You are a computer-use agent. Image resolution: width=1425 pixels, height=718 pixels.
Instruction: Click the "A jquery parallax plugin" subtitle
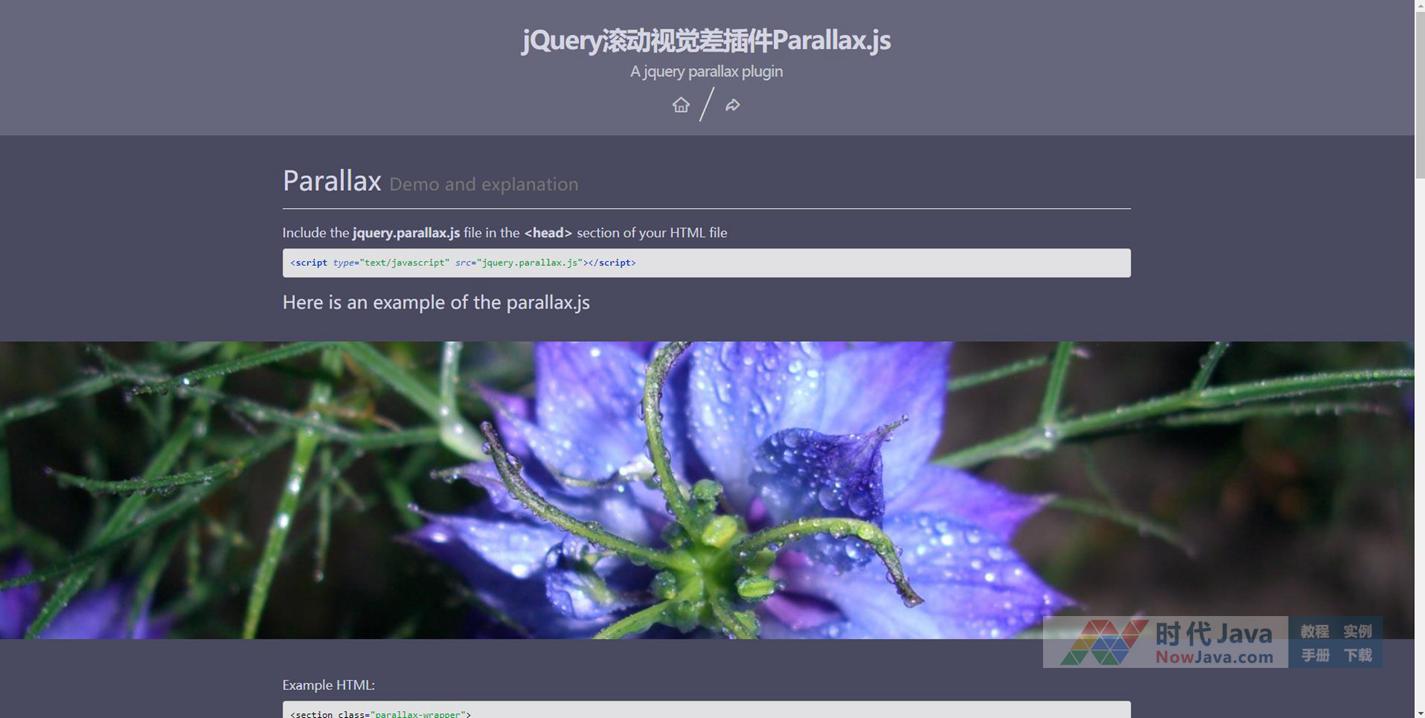[706, 72]
